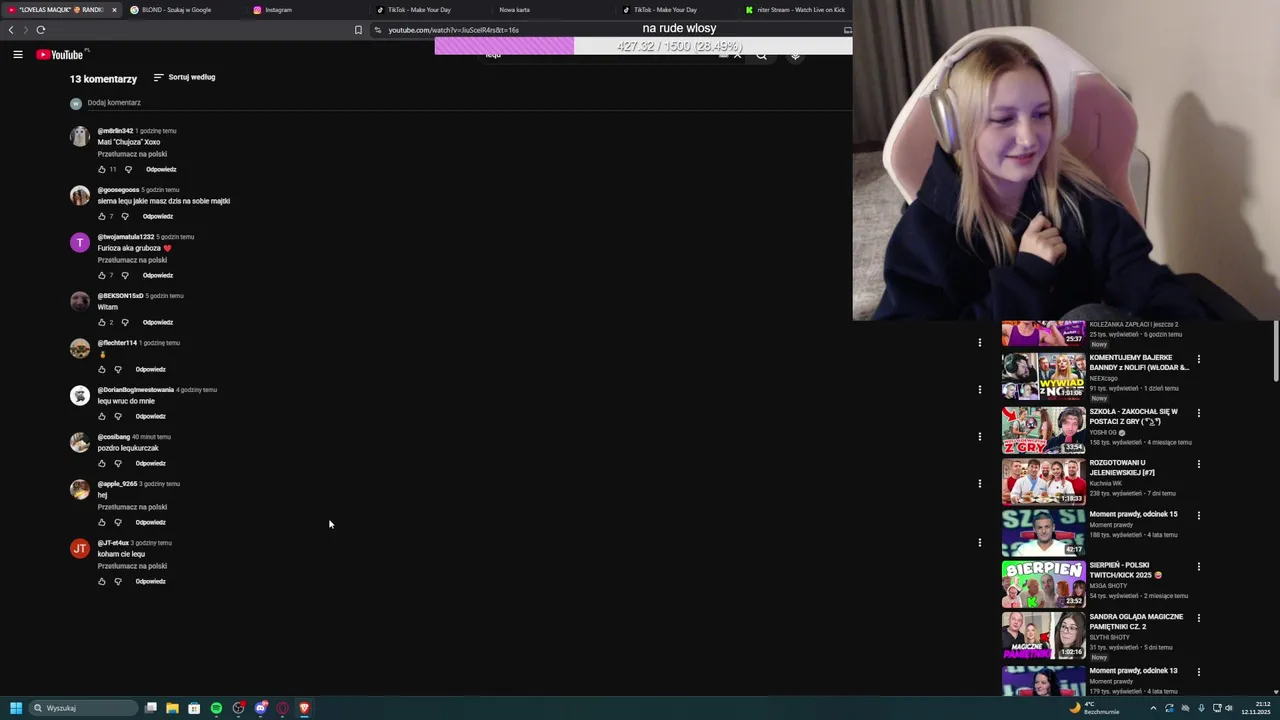Open the Sortuj według sort menu
Screen dimensions: 1280x720
[184, 77]
